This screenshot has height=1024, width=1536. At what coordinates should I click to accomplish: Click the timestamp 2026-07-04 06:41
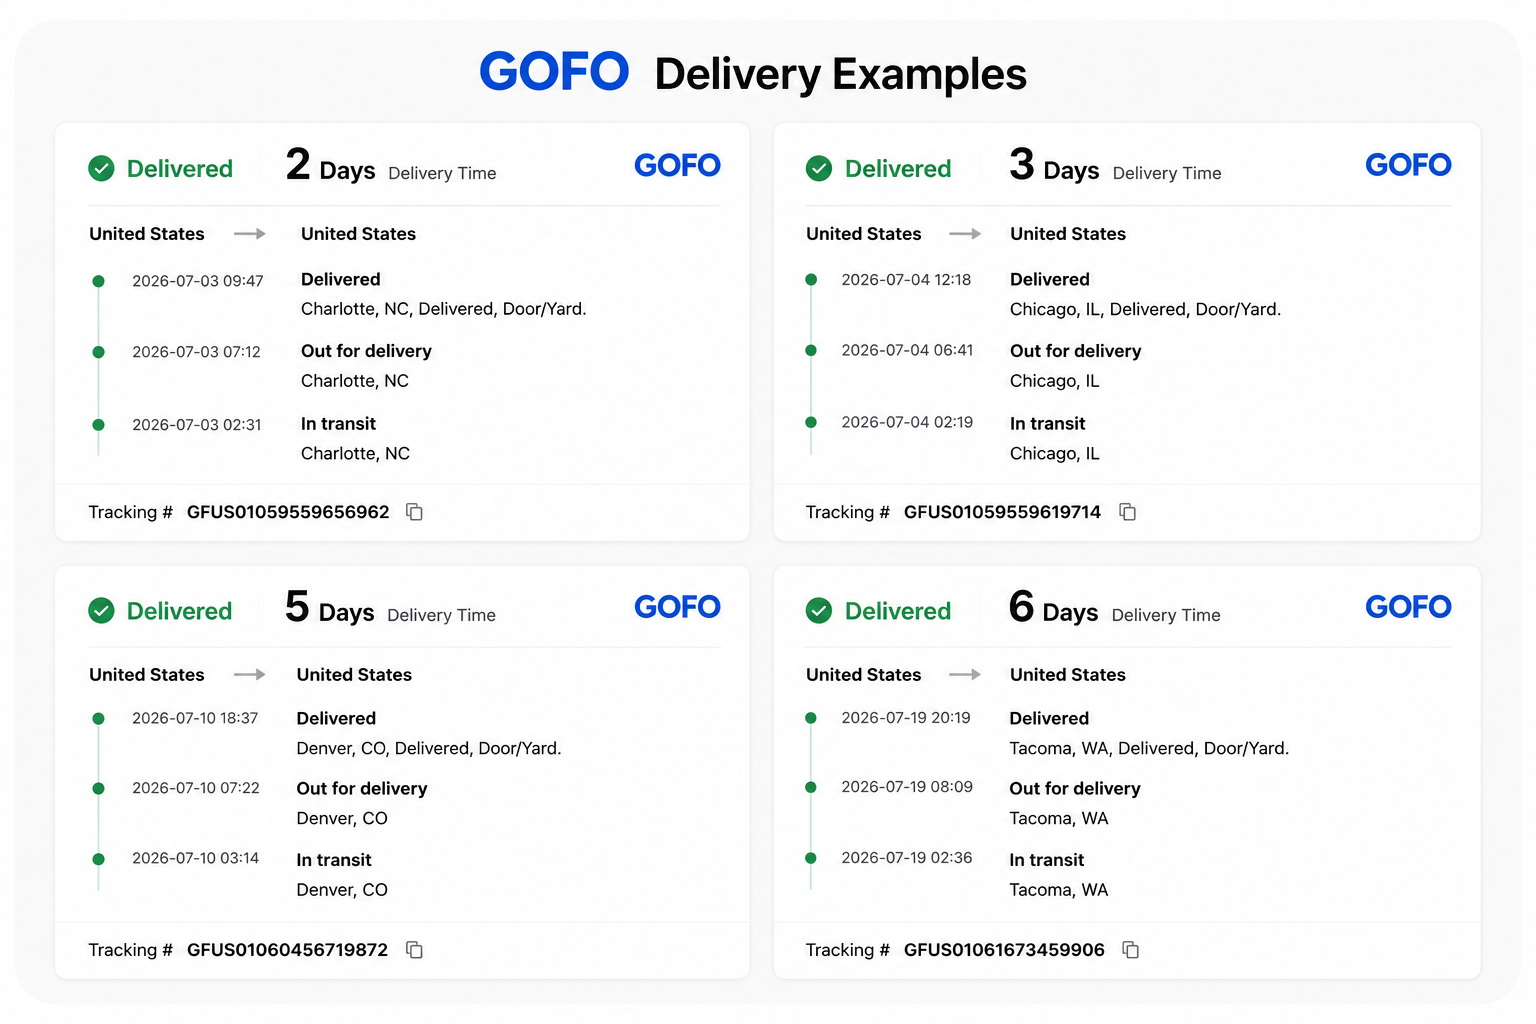click(x=907, y=350)
